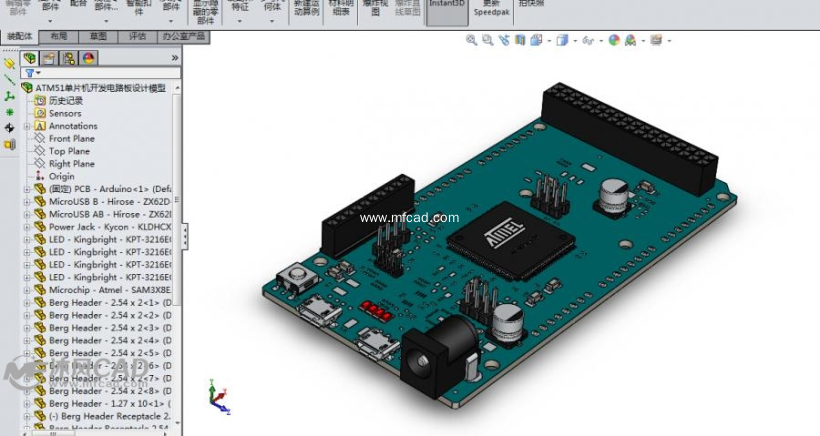Click the 材料明细表 button
This screenshot has width=820, height=436.
[x=341, y=8]
